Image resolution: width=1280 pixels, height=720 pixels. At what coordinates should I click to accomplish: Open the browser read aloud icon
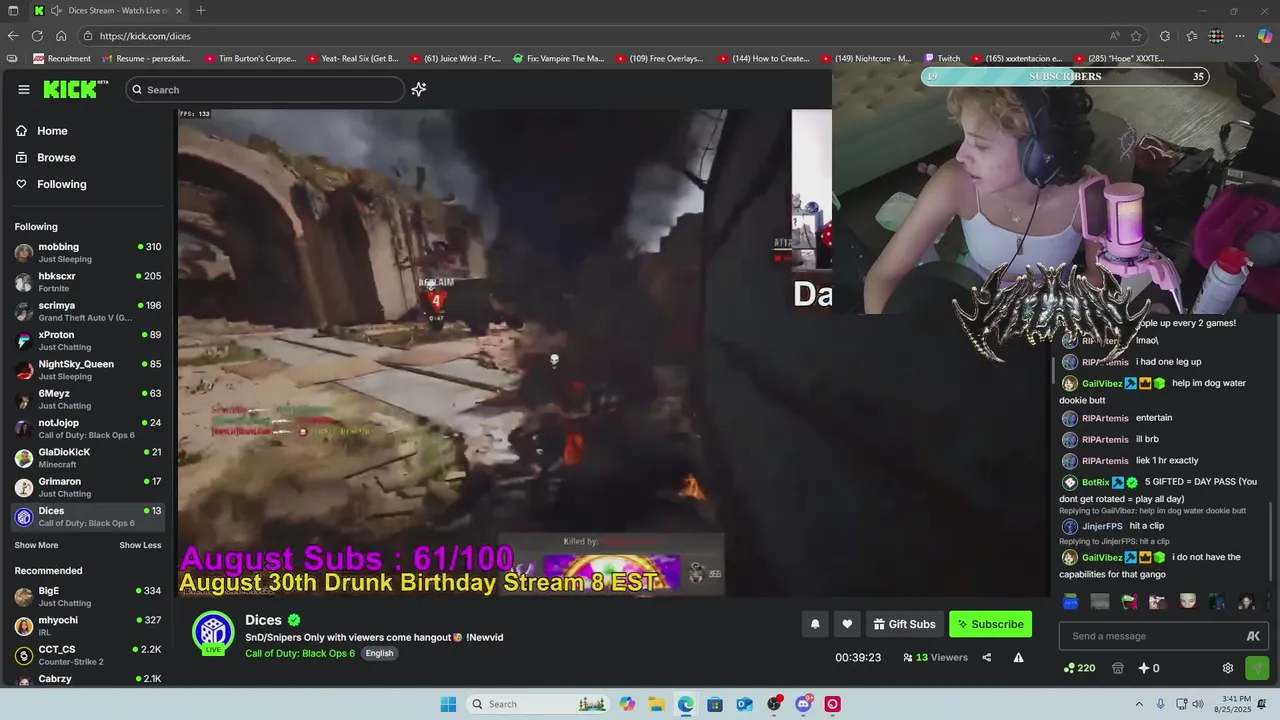[x=1114, y=36]
